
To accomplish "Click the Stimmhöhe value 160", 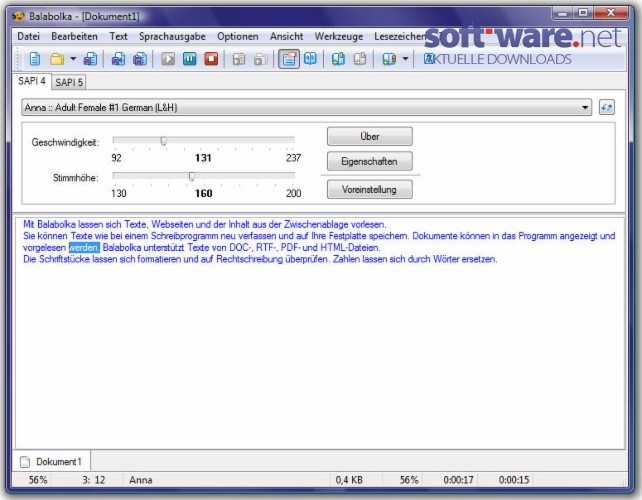I will (x=203, y=193).
